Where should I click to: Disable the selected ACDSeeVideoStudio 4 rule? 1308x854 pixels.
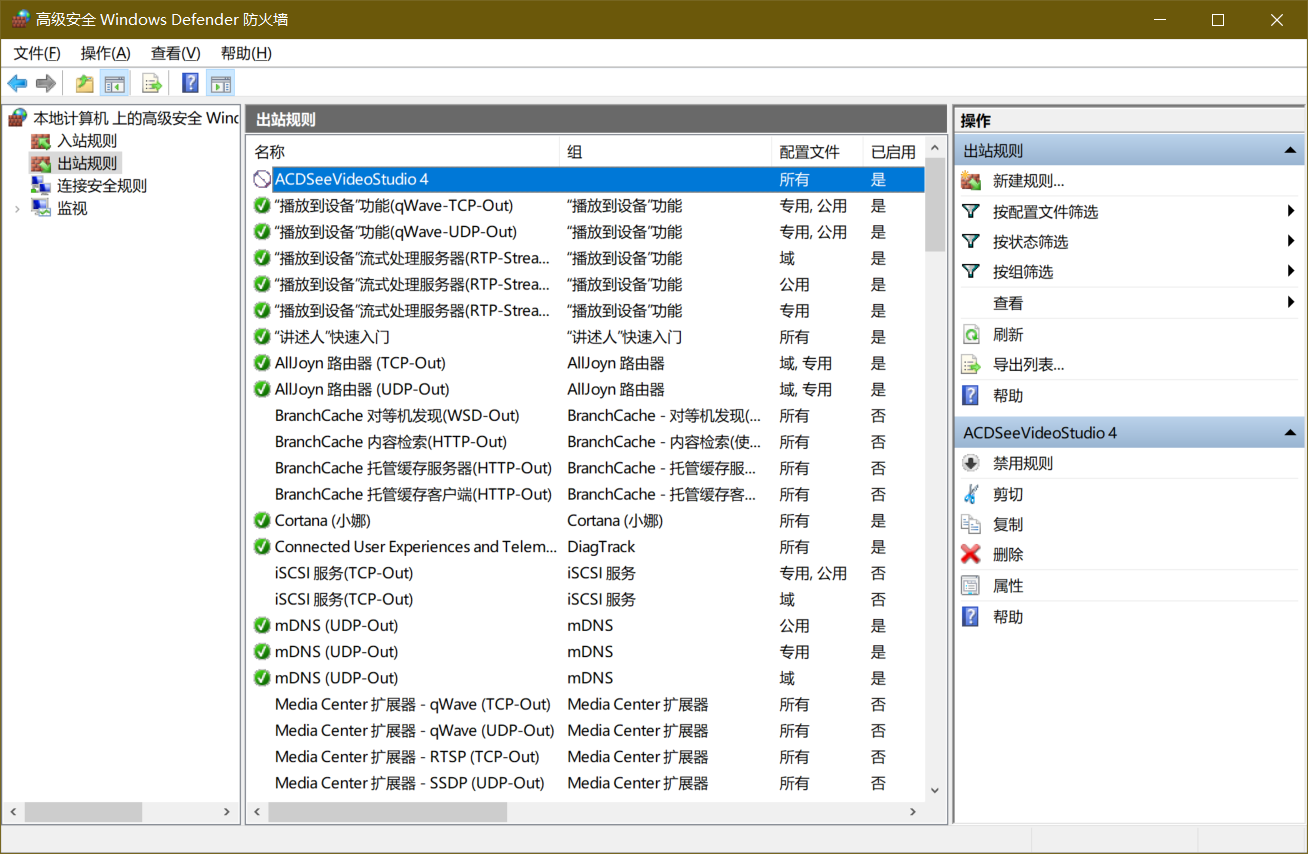[x=1022, y=464]
